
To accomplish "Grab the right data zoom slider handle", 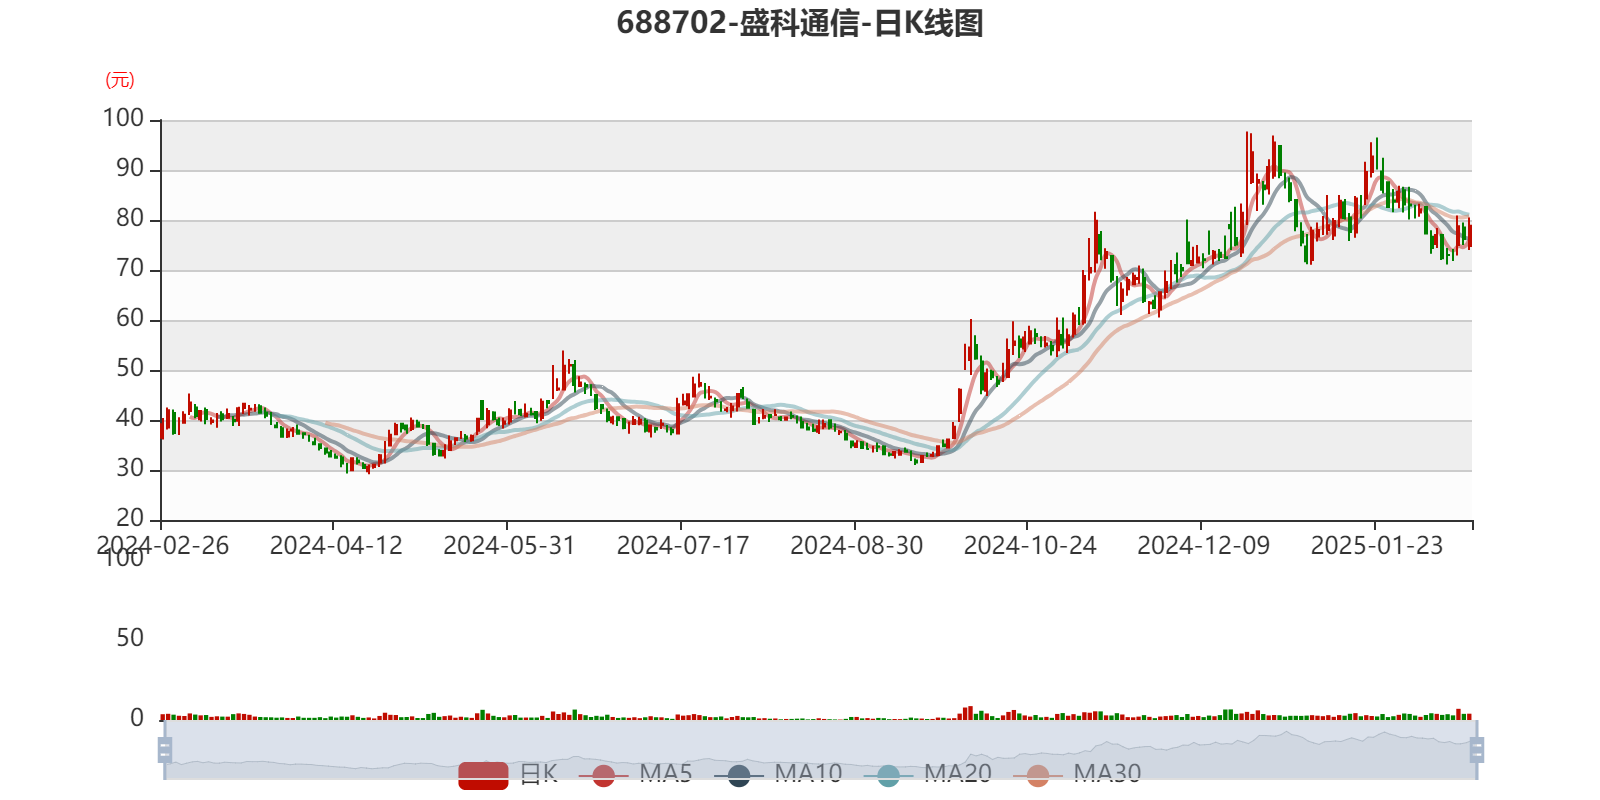I will tap(1477, 749).
